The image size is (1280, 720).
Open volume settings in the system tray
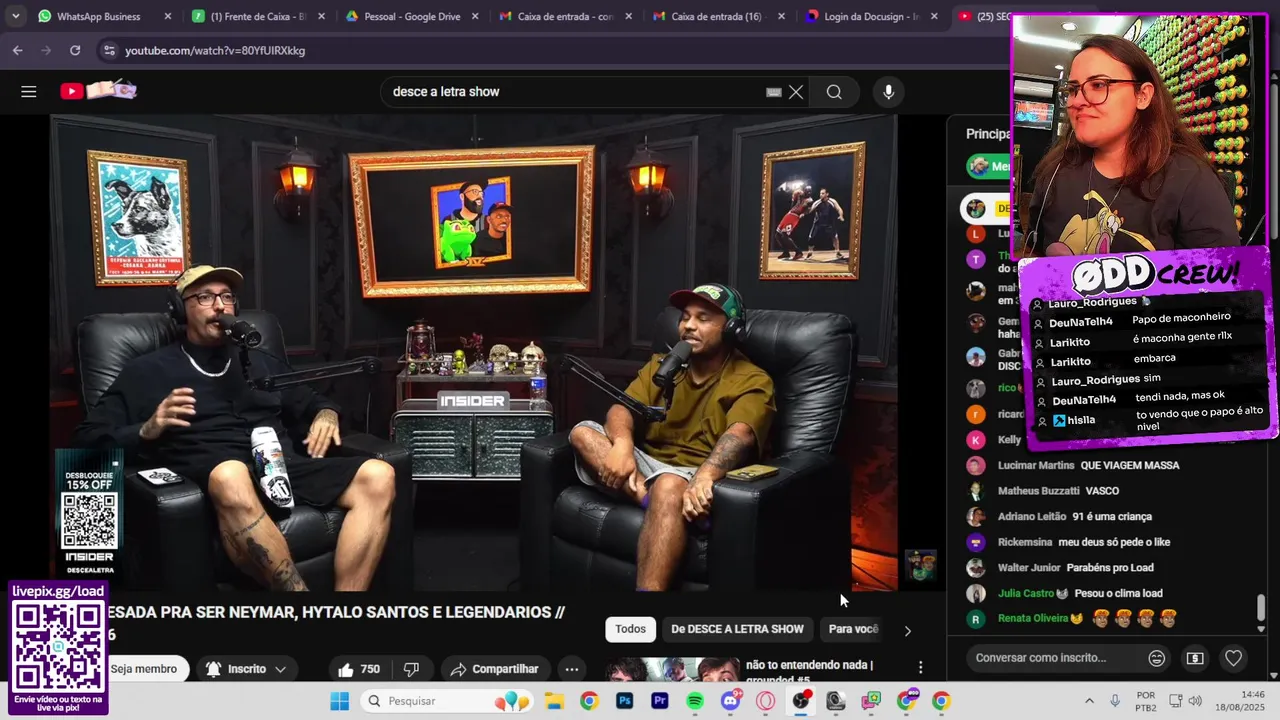point(1195,701)
